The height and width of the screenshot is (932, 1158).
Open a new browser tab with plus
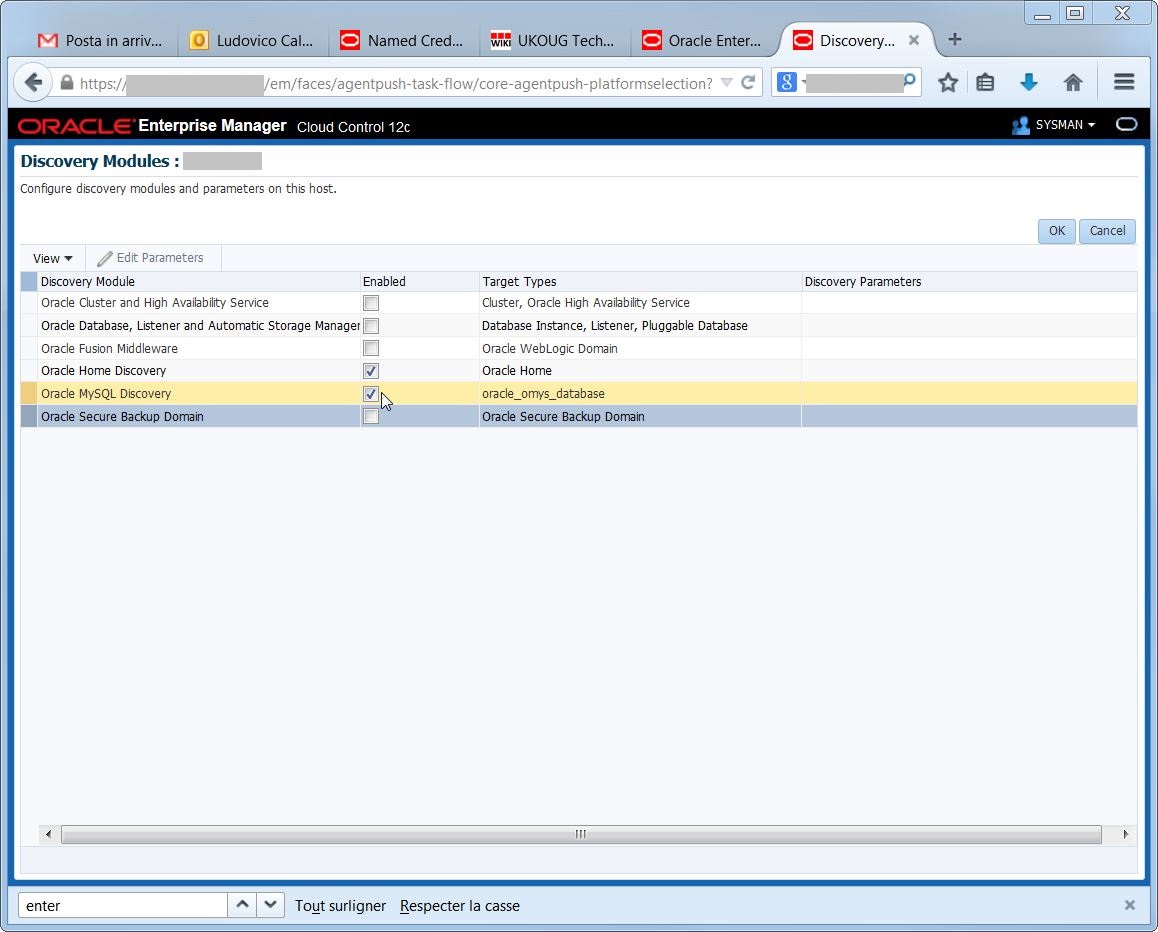pyautogui.click(x=954, y=39)
